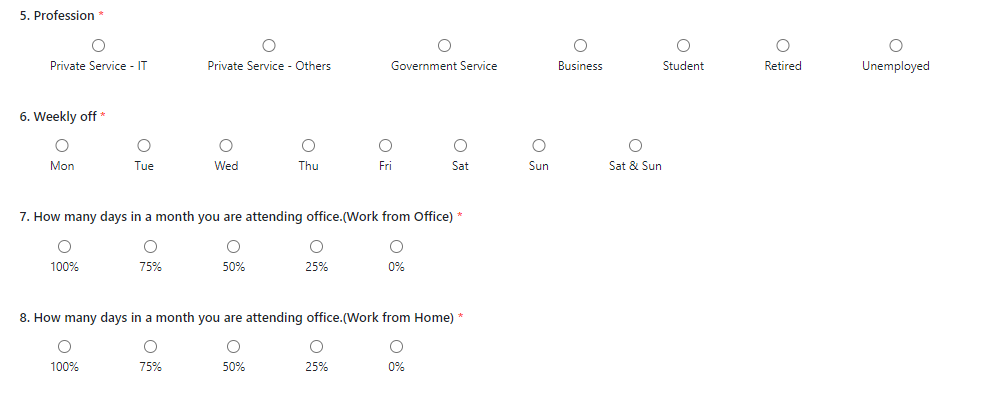
Task: Select 50% for Work from Office
Action: pos(234,247)
